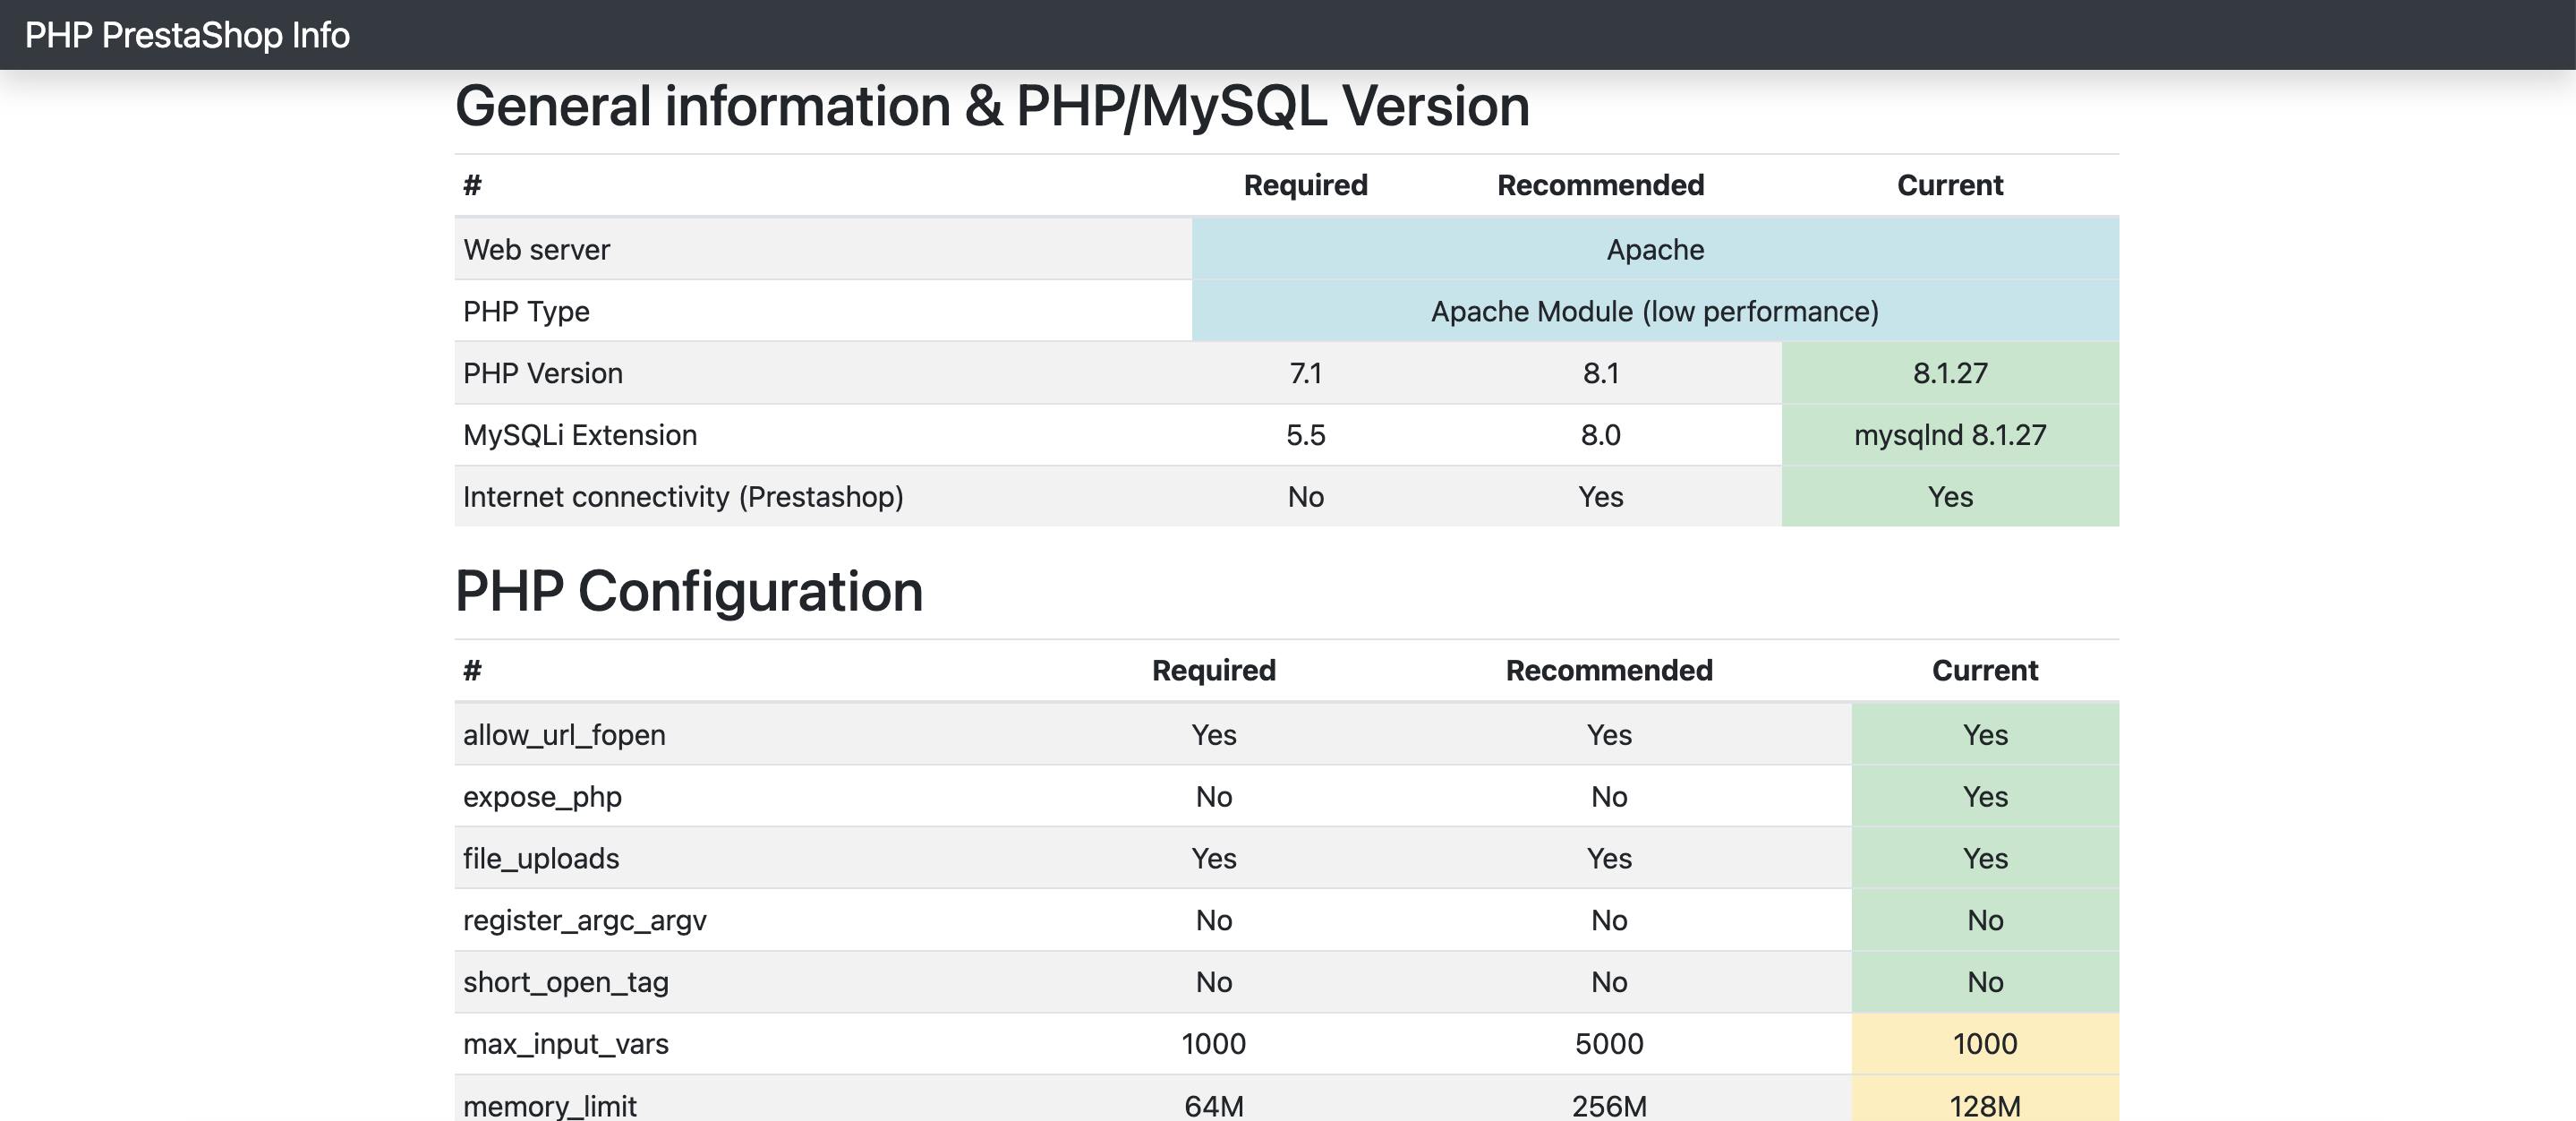2576x1121 pixels.
Task: Click the file_uploads row label
Action: click(x=541, y=858)
